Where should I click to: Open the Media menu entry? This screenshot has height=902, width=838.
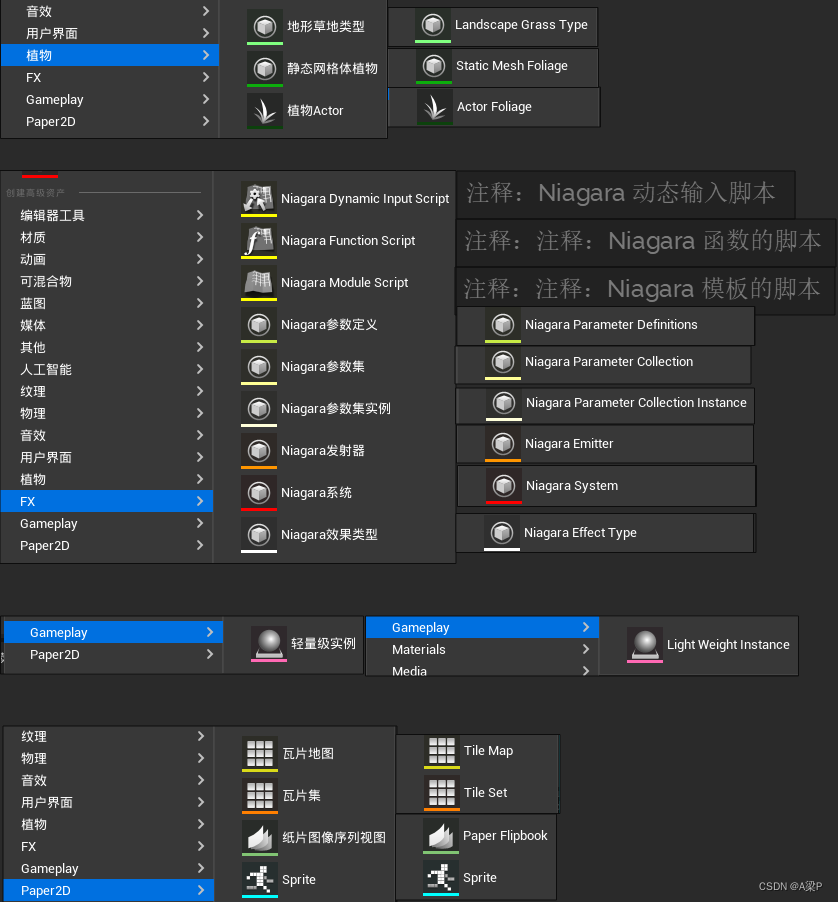coord(483,670)
